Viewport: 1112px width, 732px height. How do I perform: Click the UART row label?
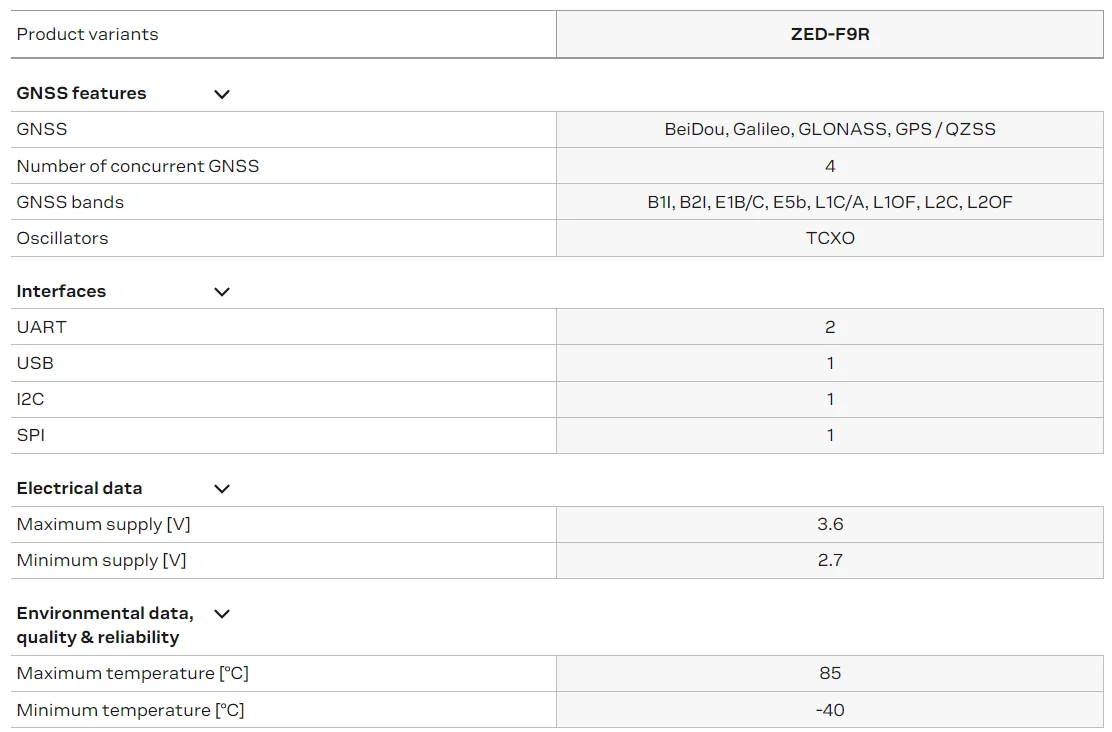point(42,327)
